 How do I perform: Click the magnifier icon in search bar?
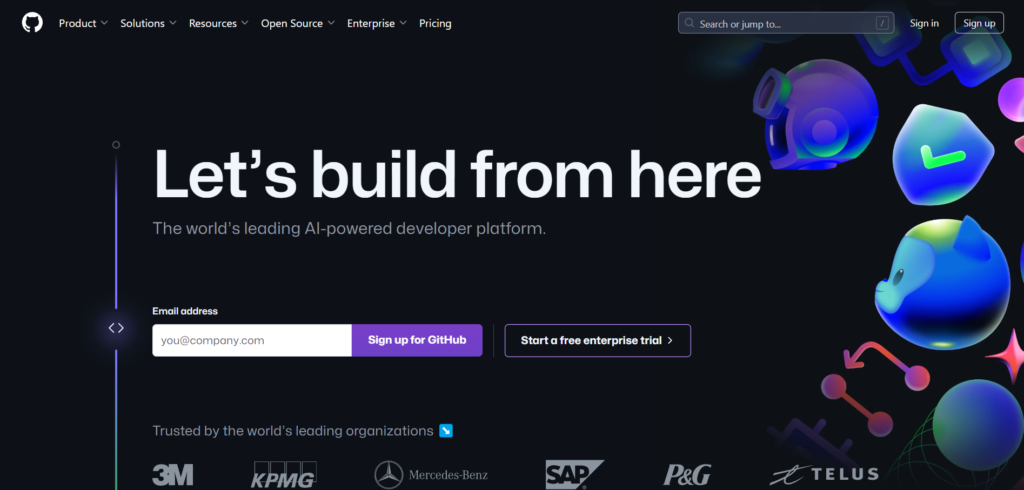coord(689,24)
